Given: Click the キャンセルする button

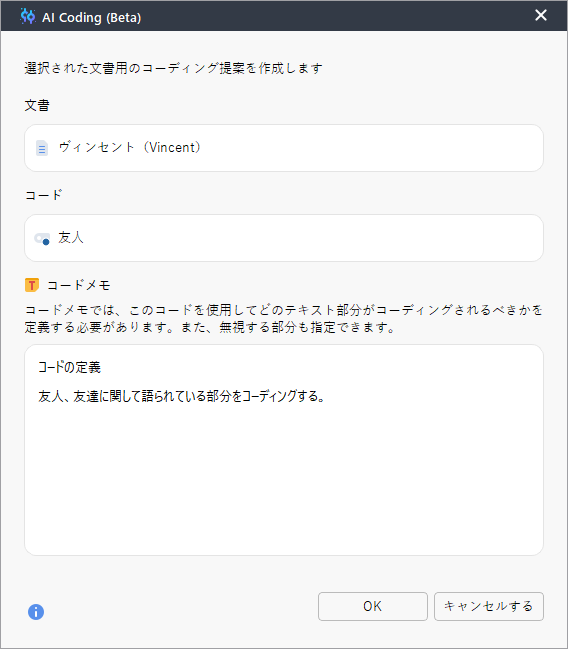Looking at the screenshot, I should tap(489, 606).
